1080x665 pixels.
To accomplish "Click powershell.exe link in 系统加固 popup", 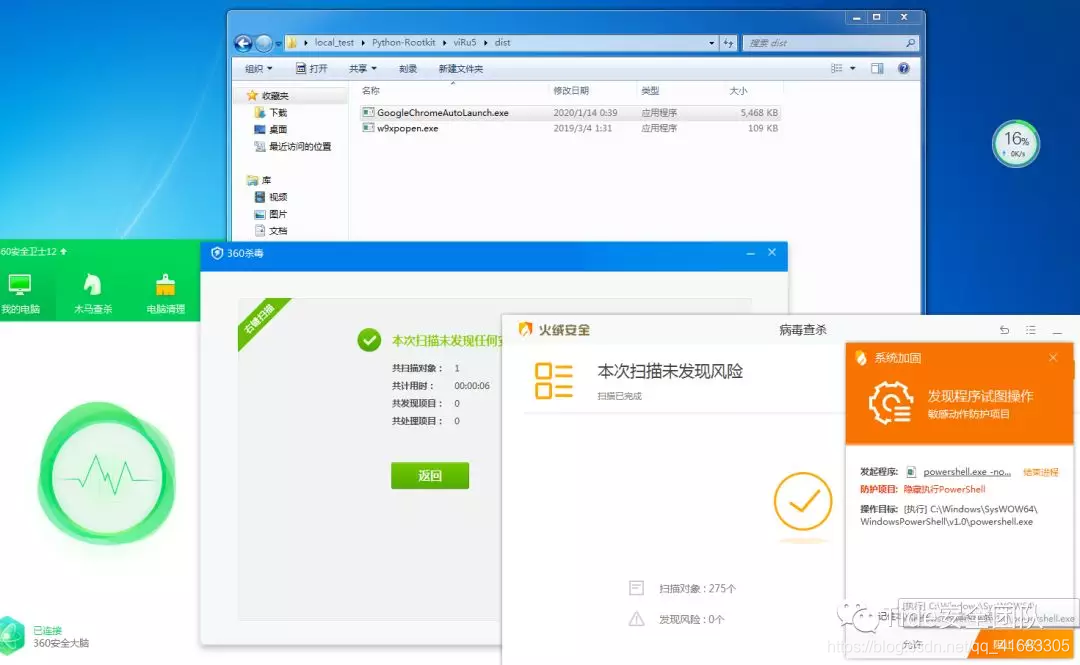I will point(966,472).
